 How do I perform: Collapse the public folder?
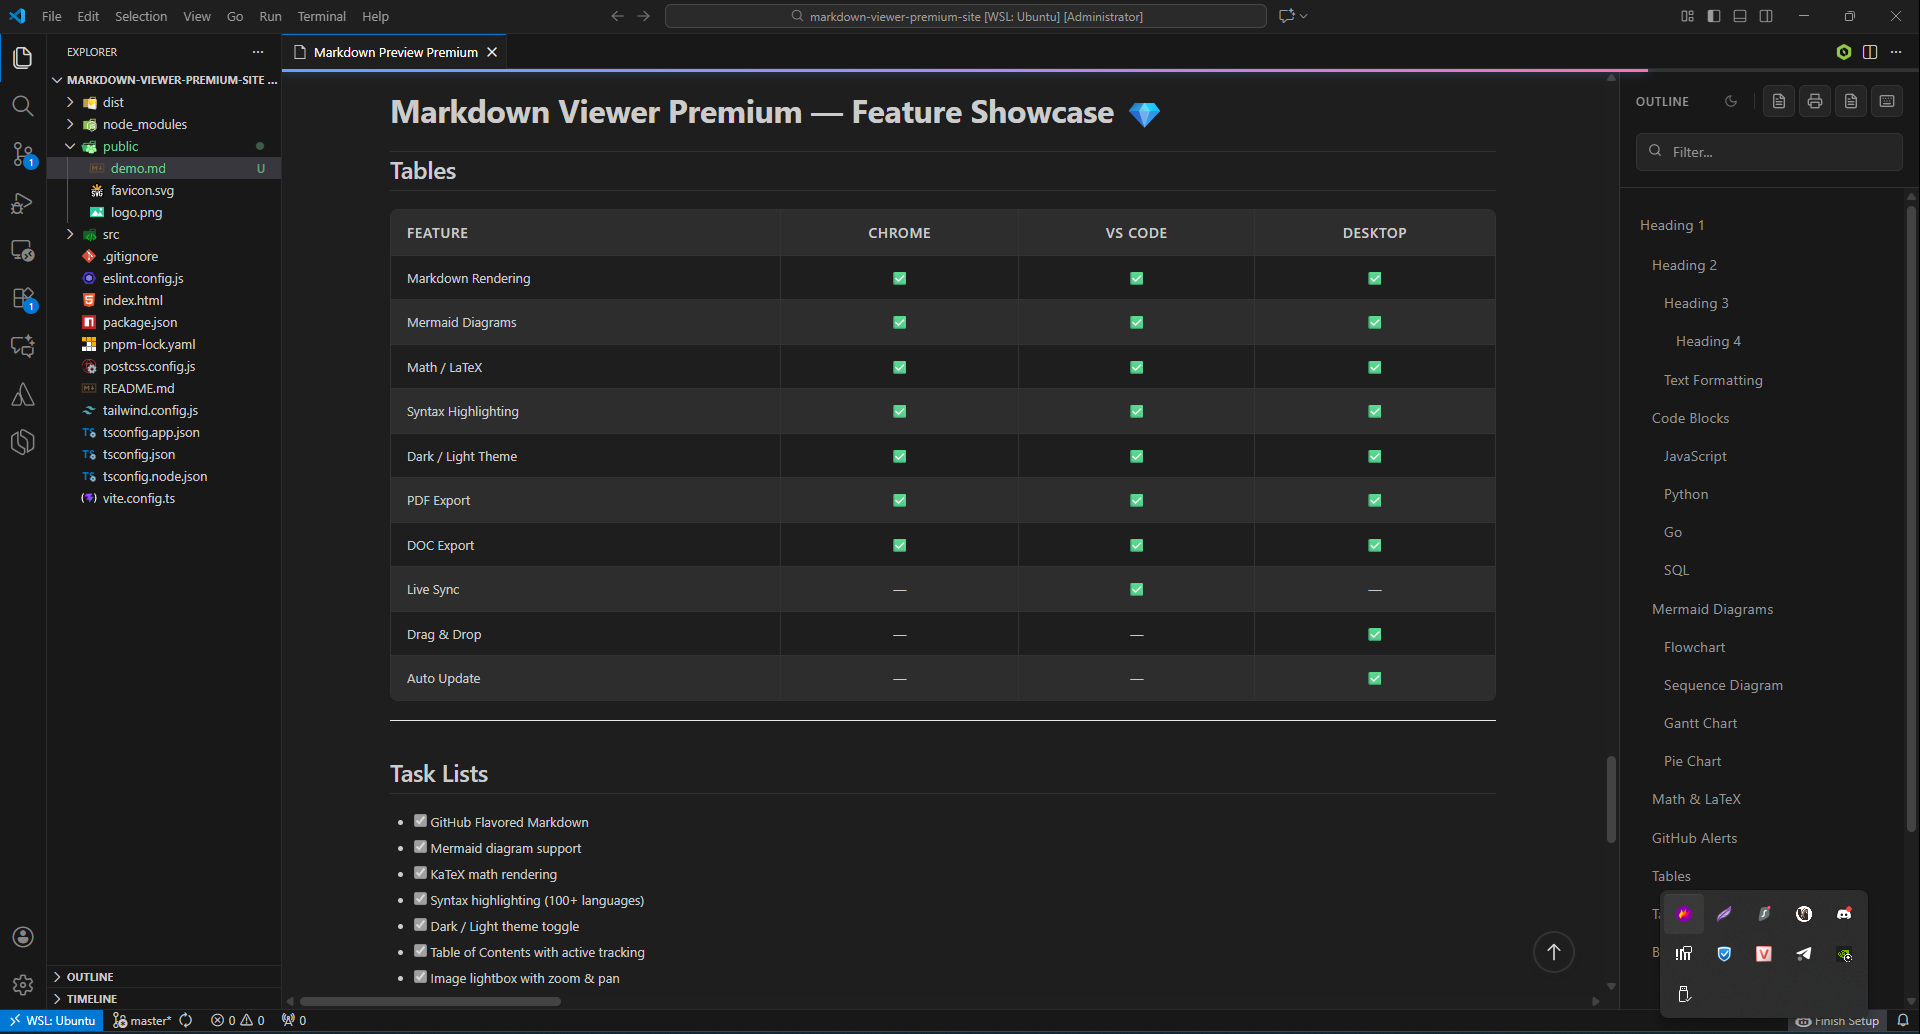point(70,146)
